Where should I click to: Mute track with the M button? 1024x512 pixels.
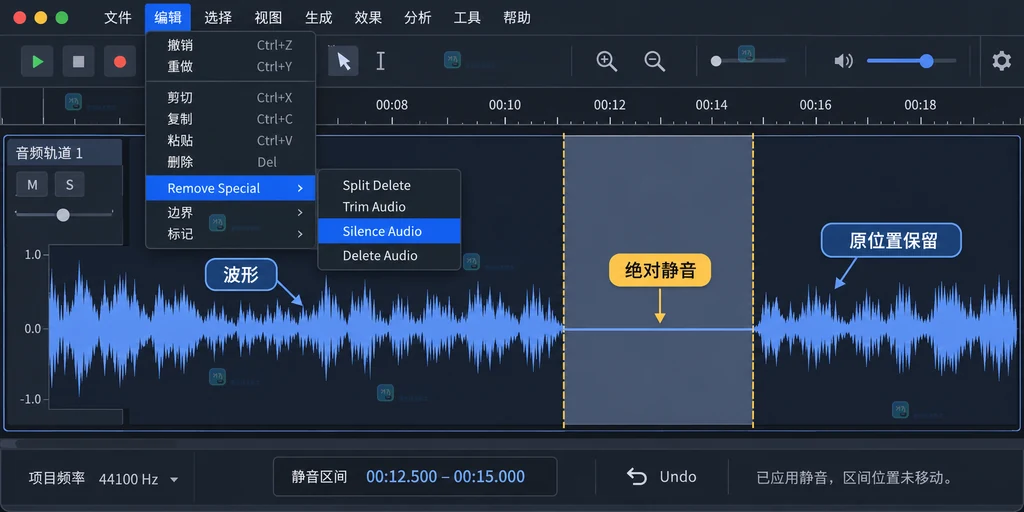[x=32, y=185]
